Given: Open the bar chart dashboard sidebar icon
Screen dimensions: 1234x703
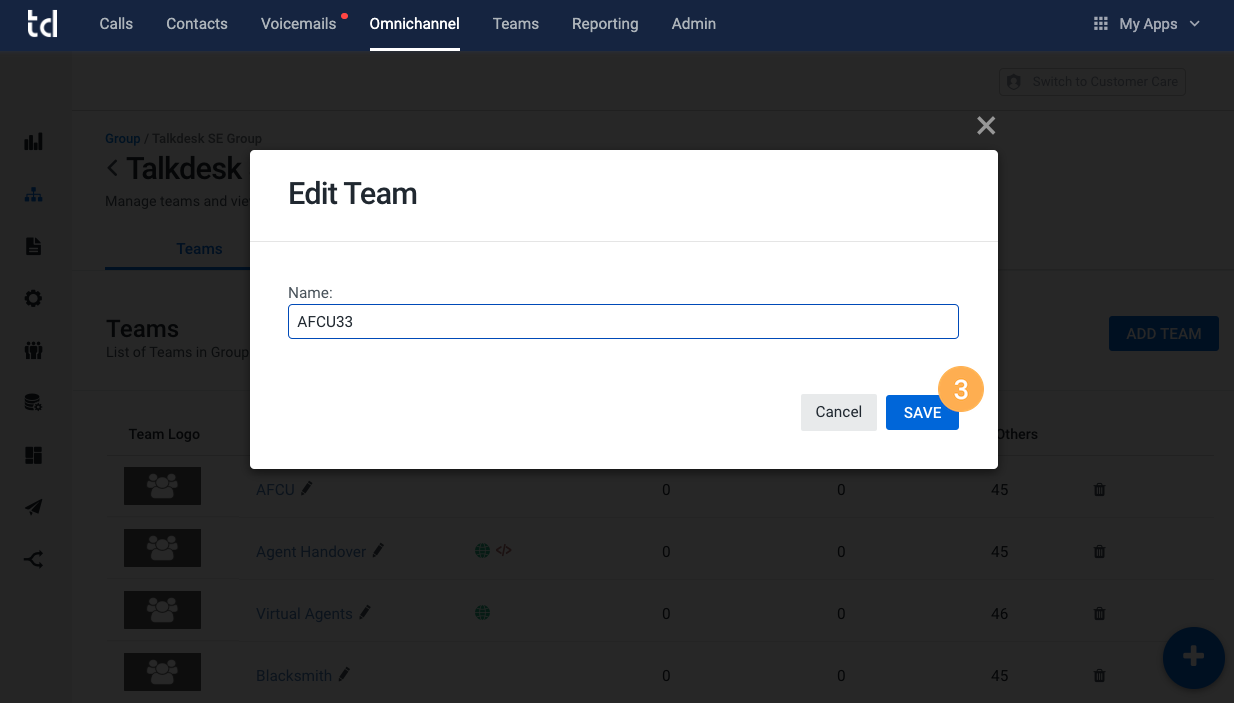Looking at the screenshot, I should tap(34, 141).
